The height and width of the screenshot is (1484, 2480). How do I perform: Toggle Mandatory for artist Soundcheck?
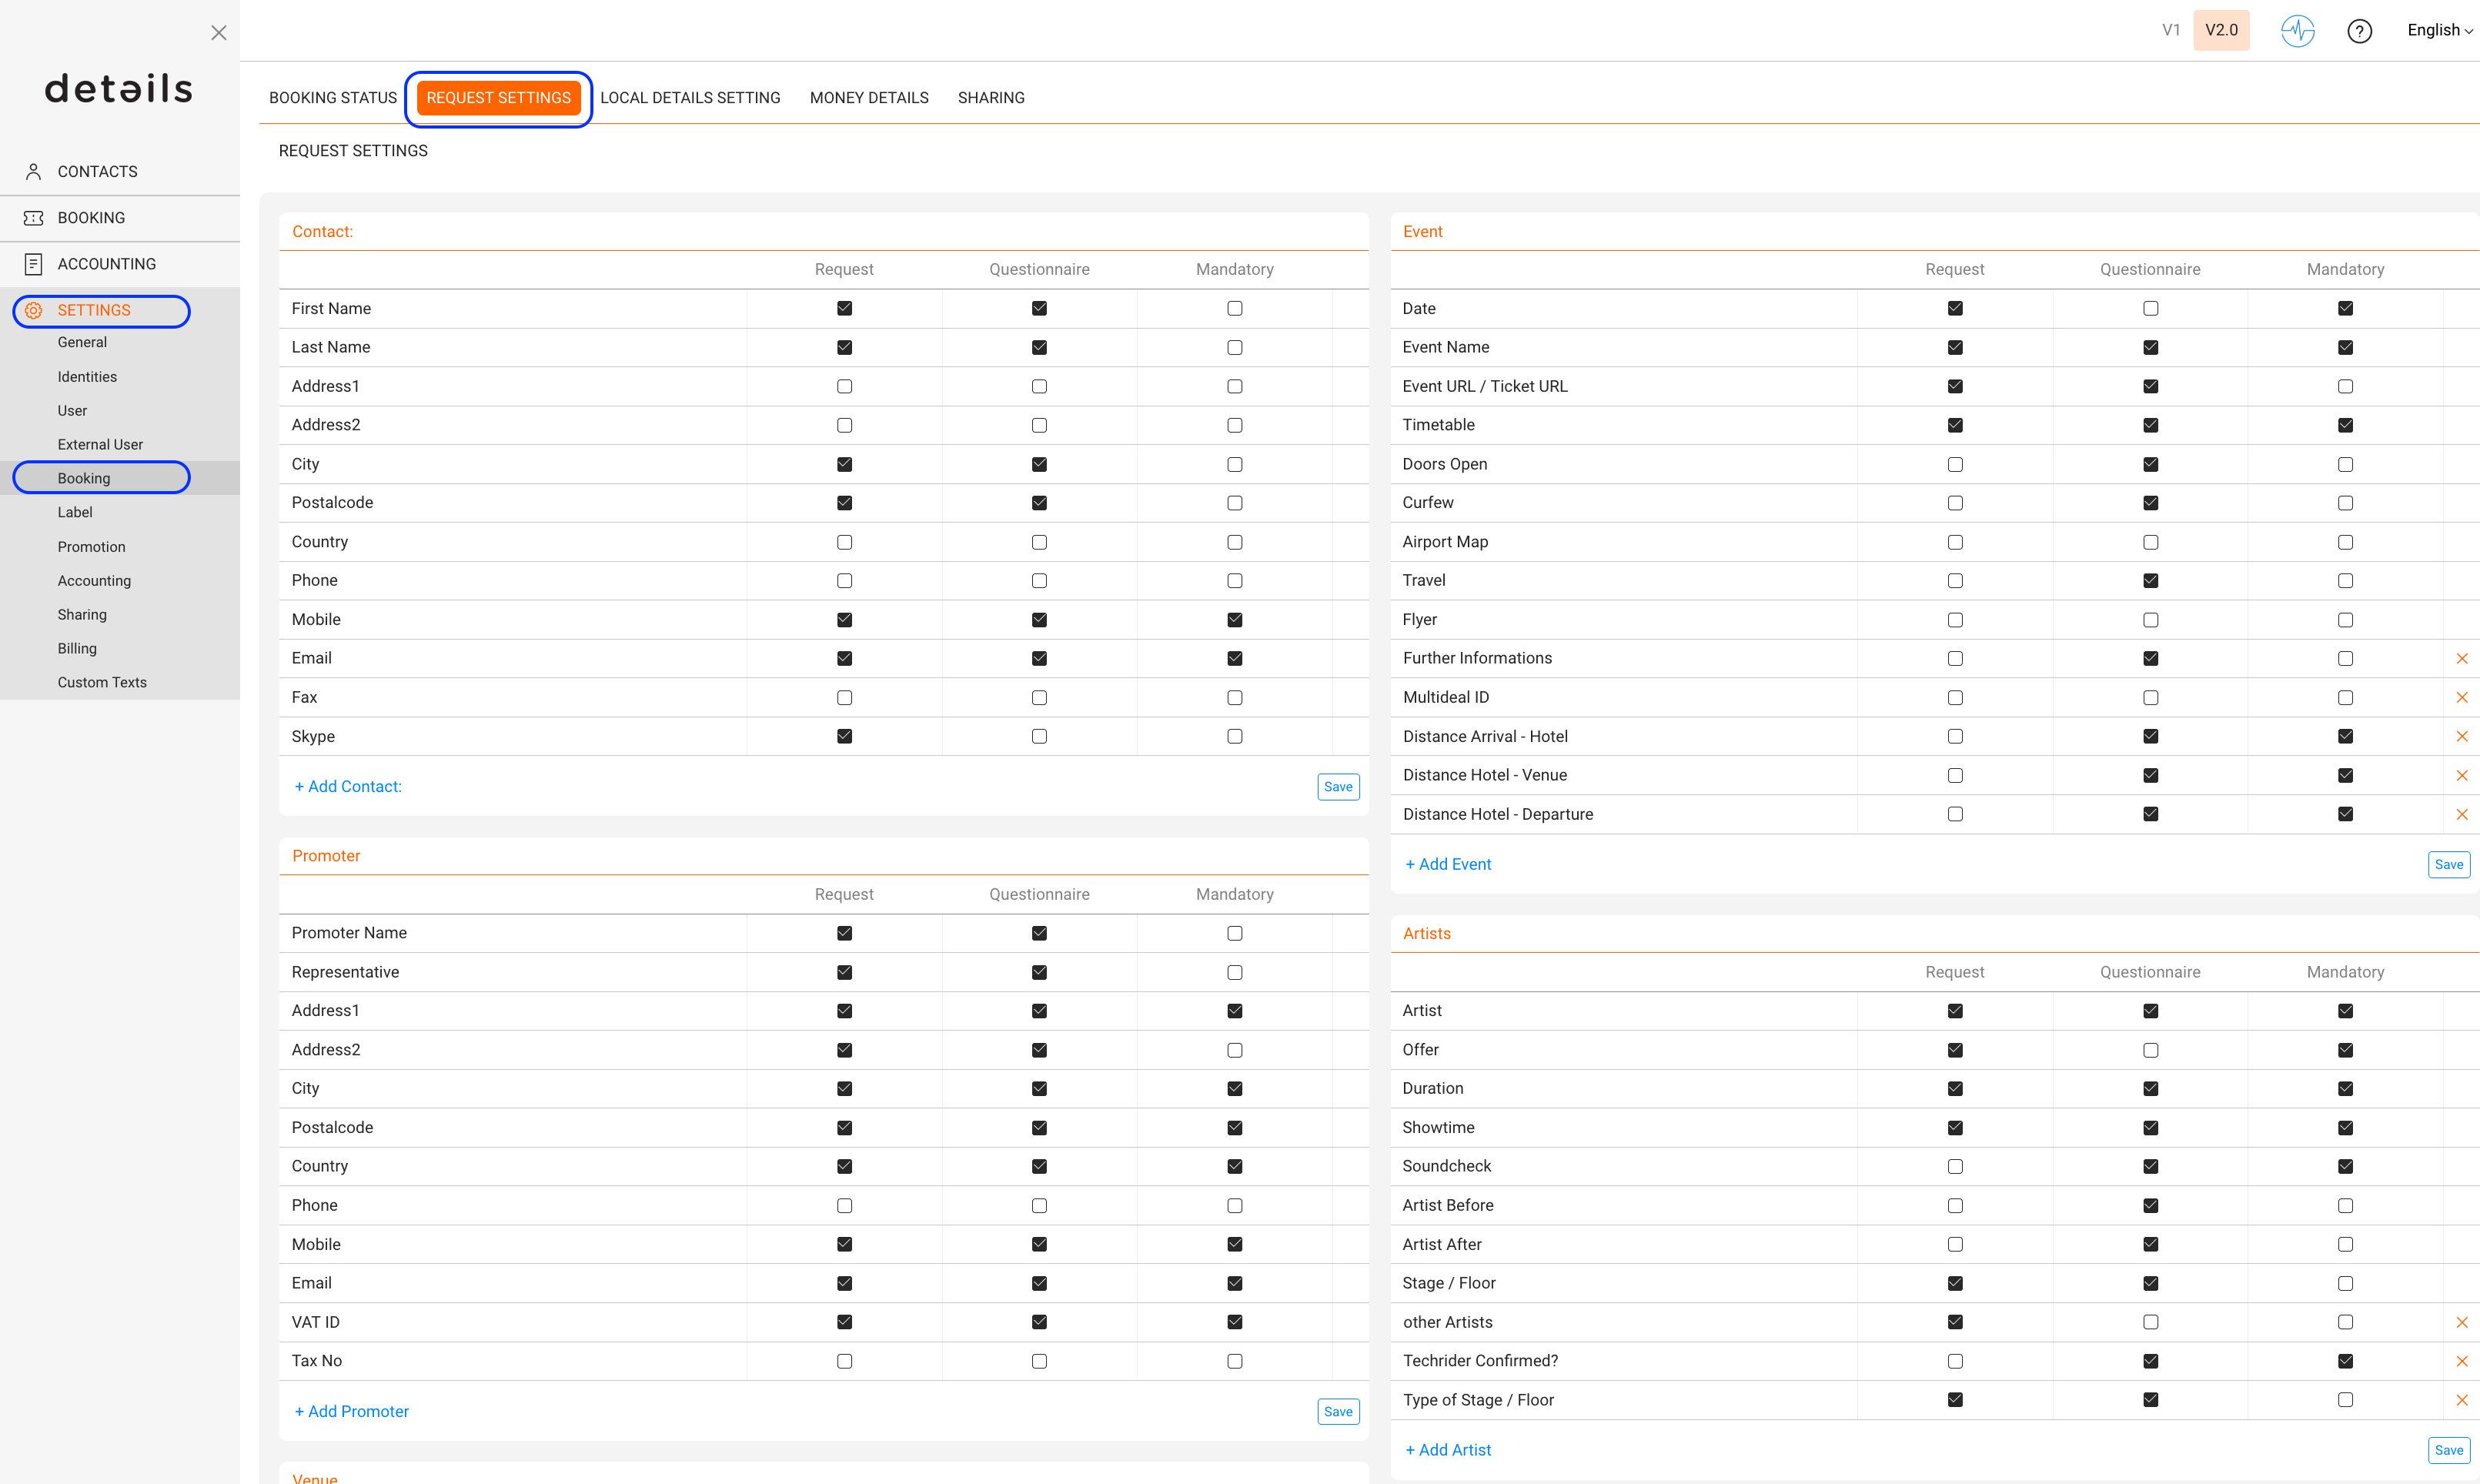pos(2345,1166)
